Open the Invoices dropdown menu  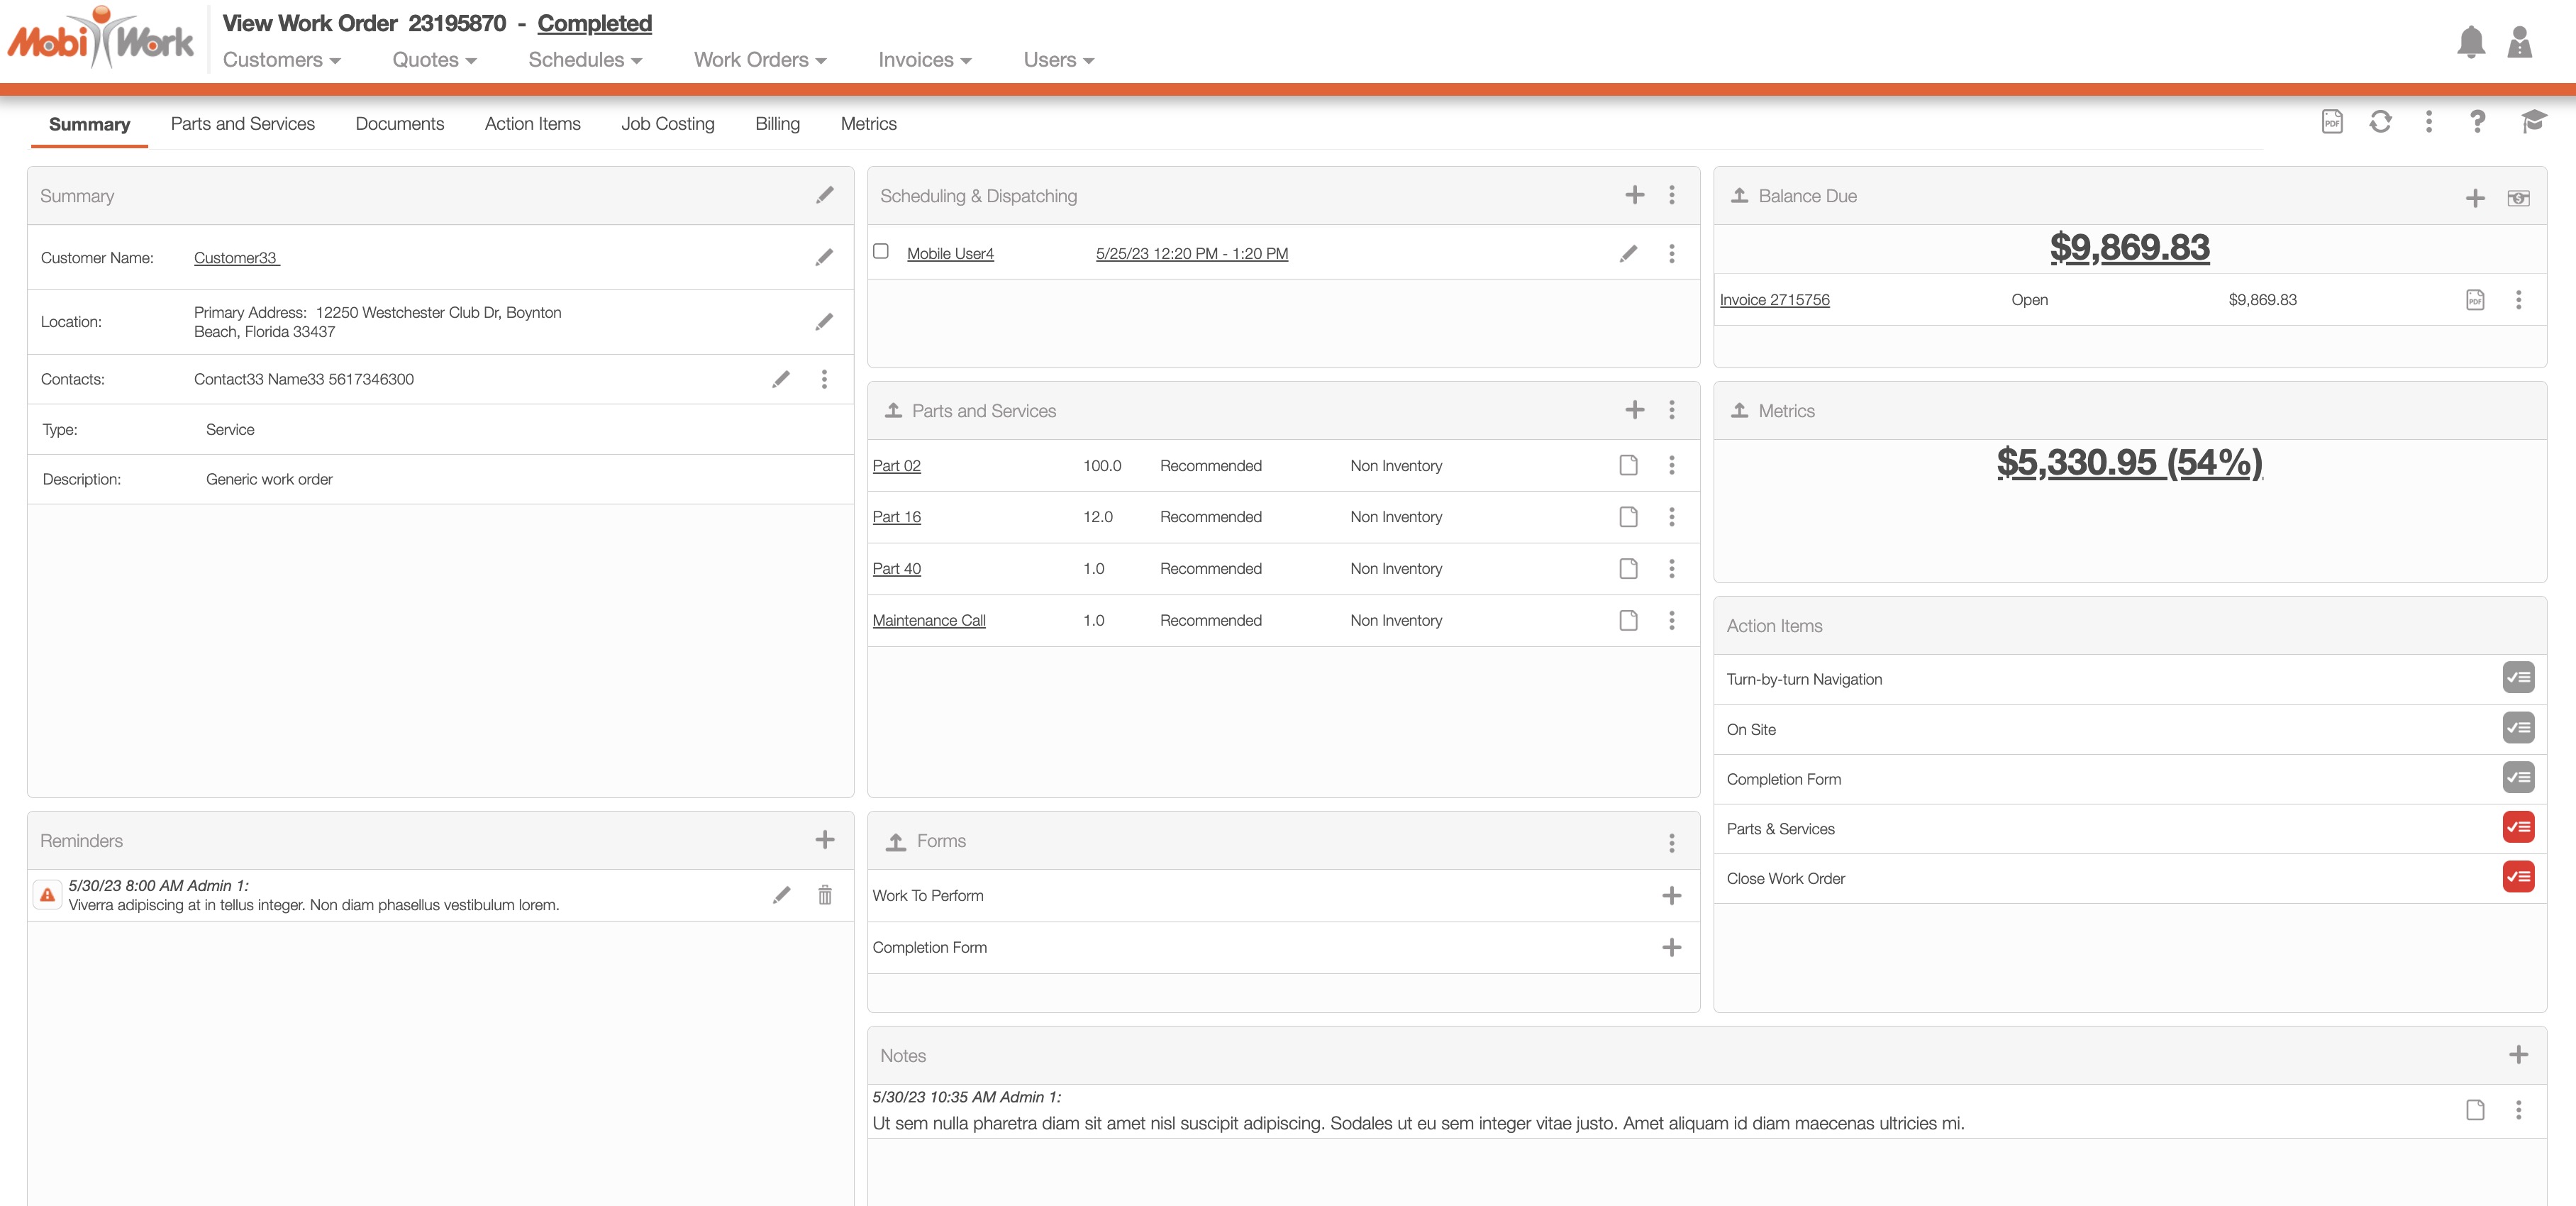coord(924,60)
